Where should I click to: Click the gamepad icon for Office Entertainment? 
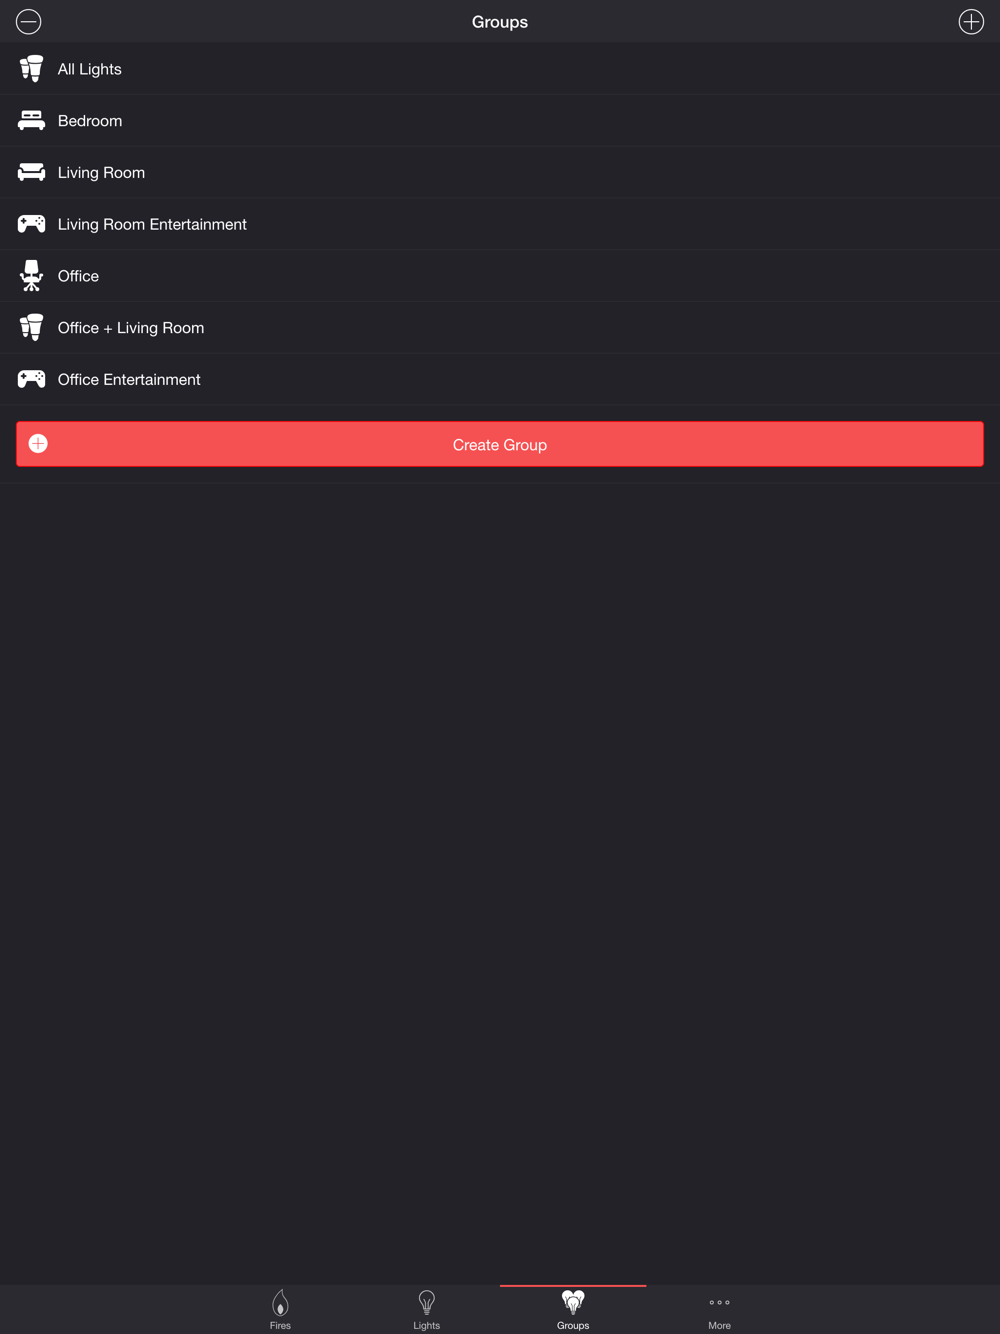tap(31, 379)
